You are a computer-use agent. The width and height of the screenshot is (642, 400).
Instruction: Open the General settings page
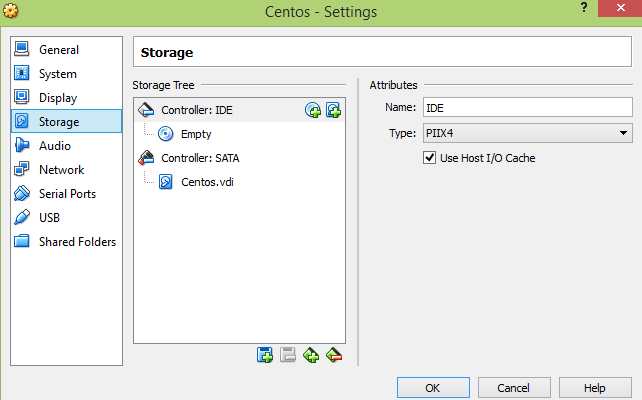click(x=58, y=49)
